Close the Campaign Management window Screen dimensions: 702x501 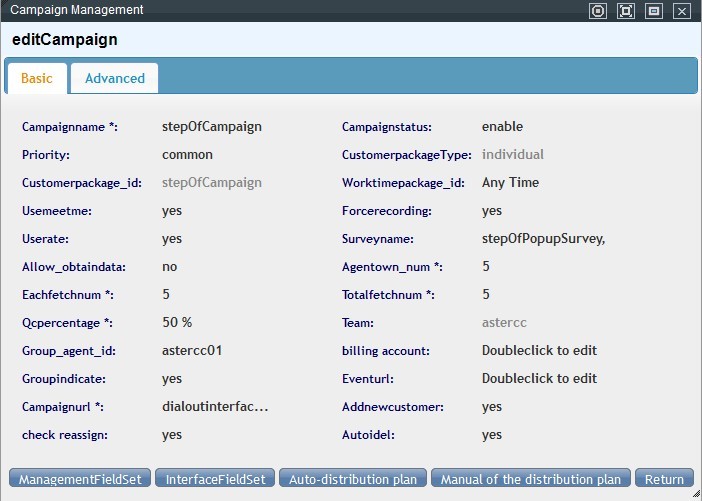coord(682,11)
